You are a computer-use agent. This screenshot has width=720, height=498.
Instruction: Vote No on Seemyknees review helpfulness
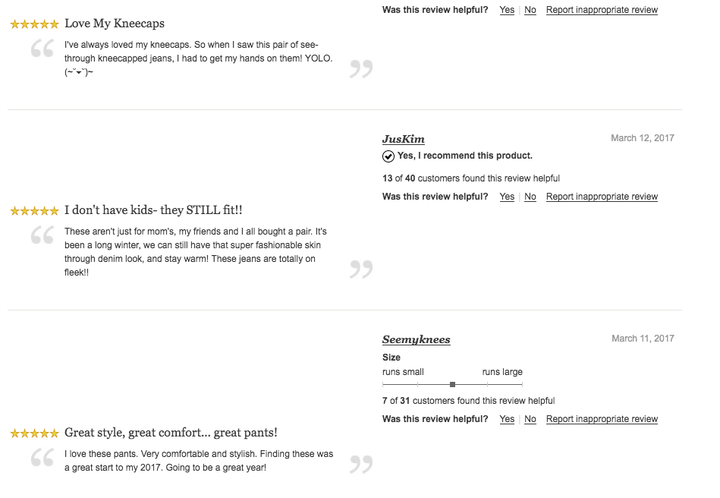(x=530, y=419)
